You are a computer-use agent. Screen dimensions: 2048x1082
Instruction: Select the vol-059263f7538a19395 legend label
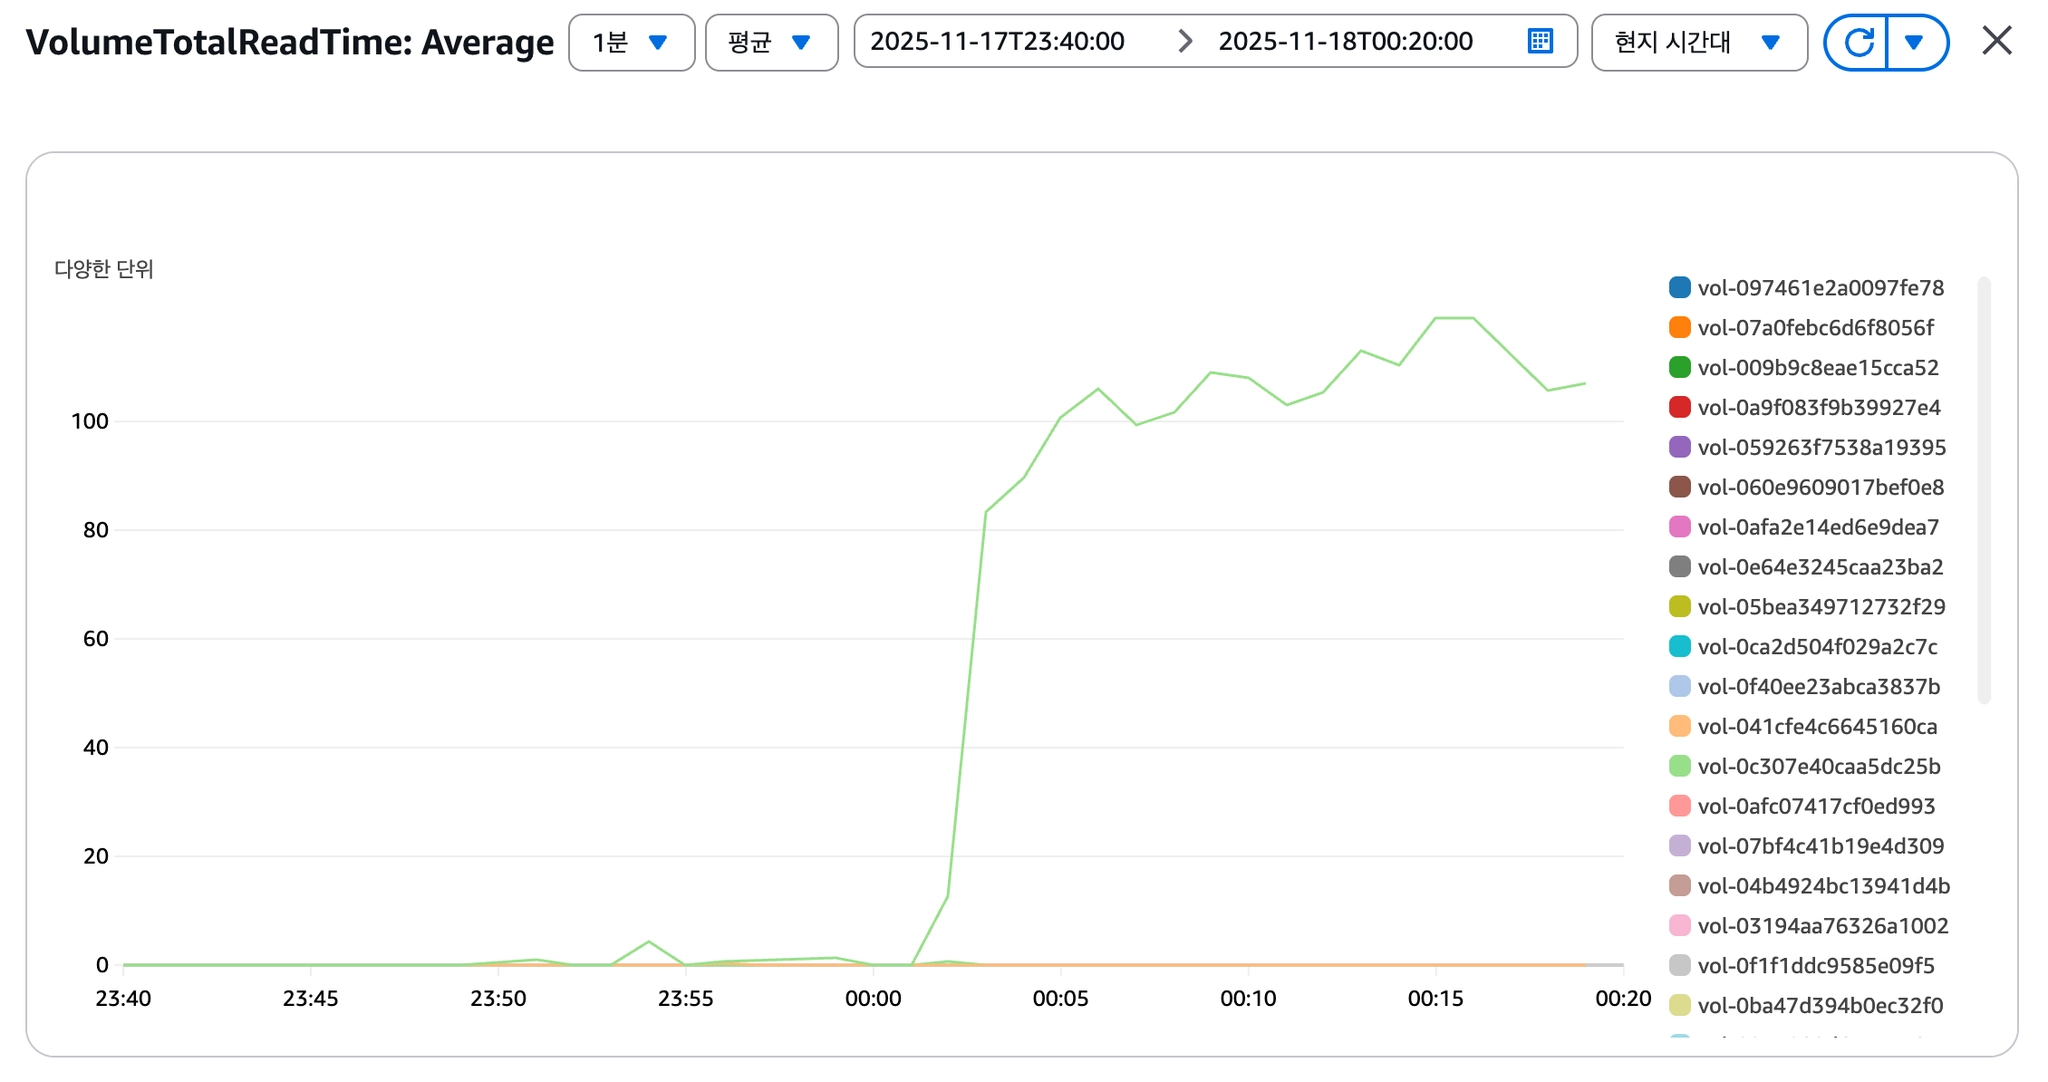1821,448
